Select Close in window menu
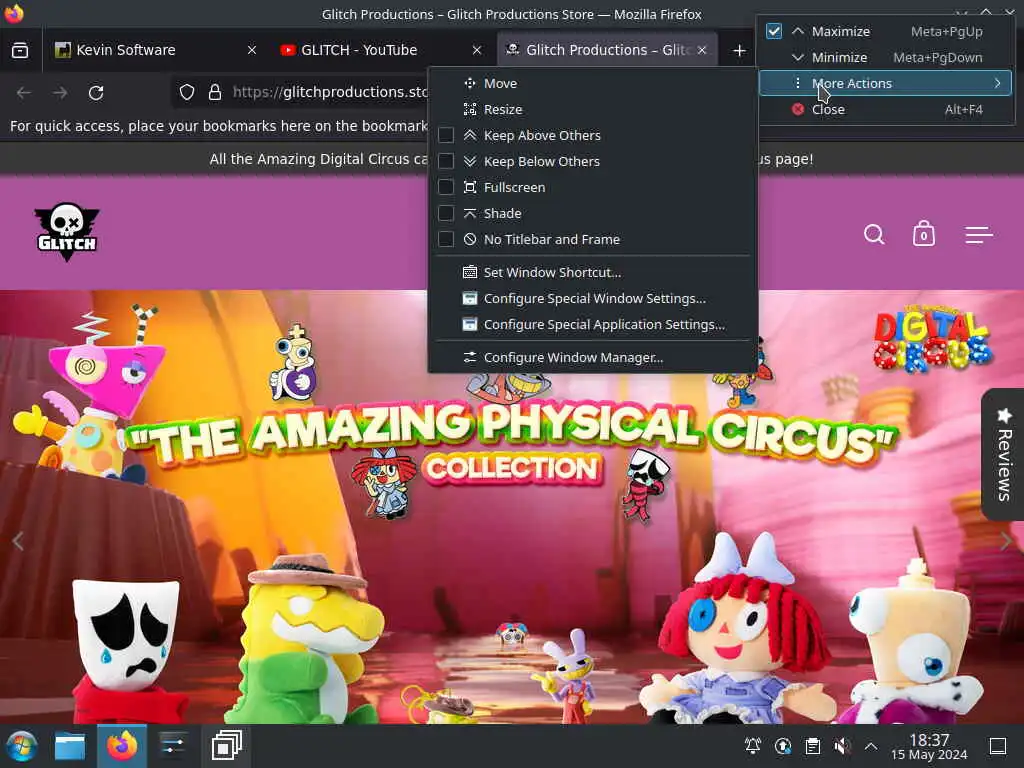 tap(886, 109)
